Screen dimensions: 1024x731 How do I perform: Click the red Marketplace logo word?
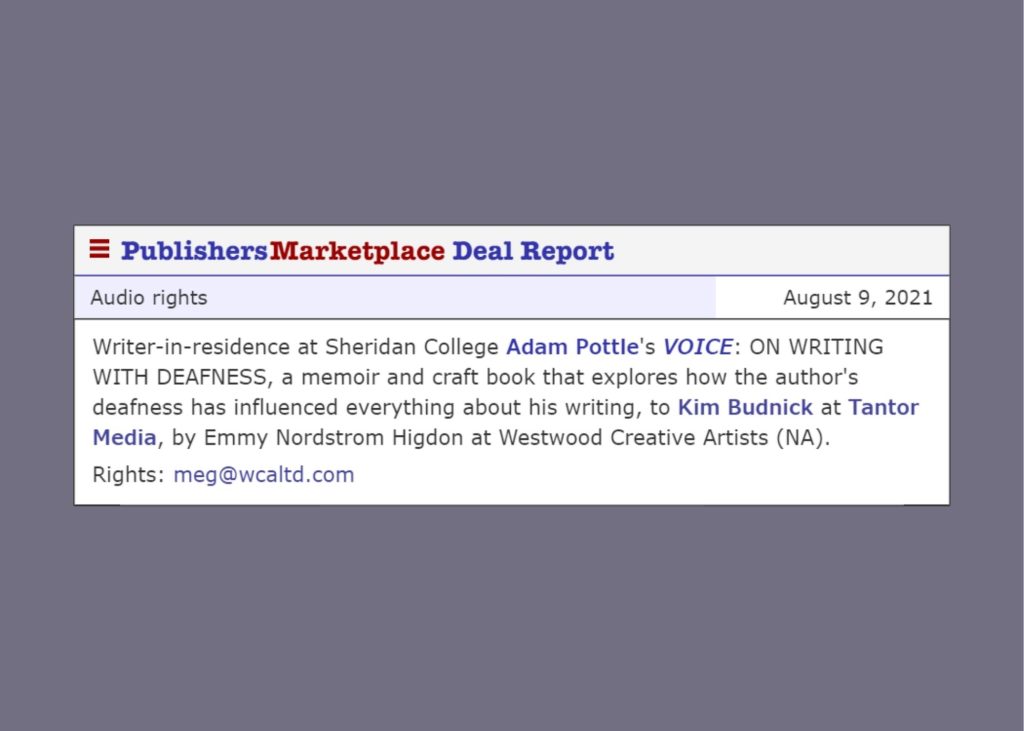(x=357, y=251)
